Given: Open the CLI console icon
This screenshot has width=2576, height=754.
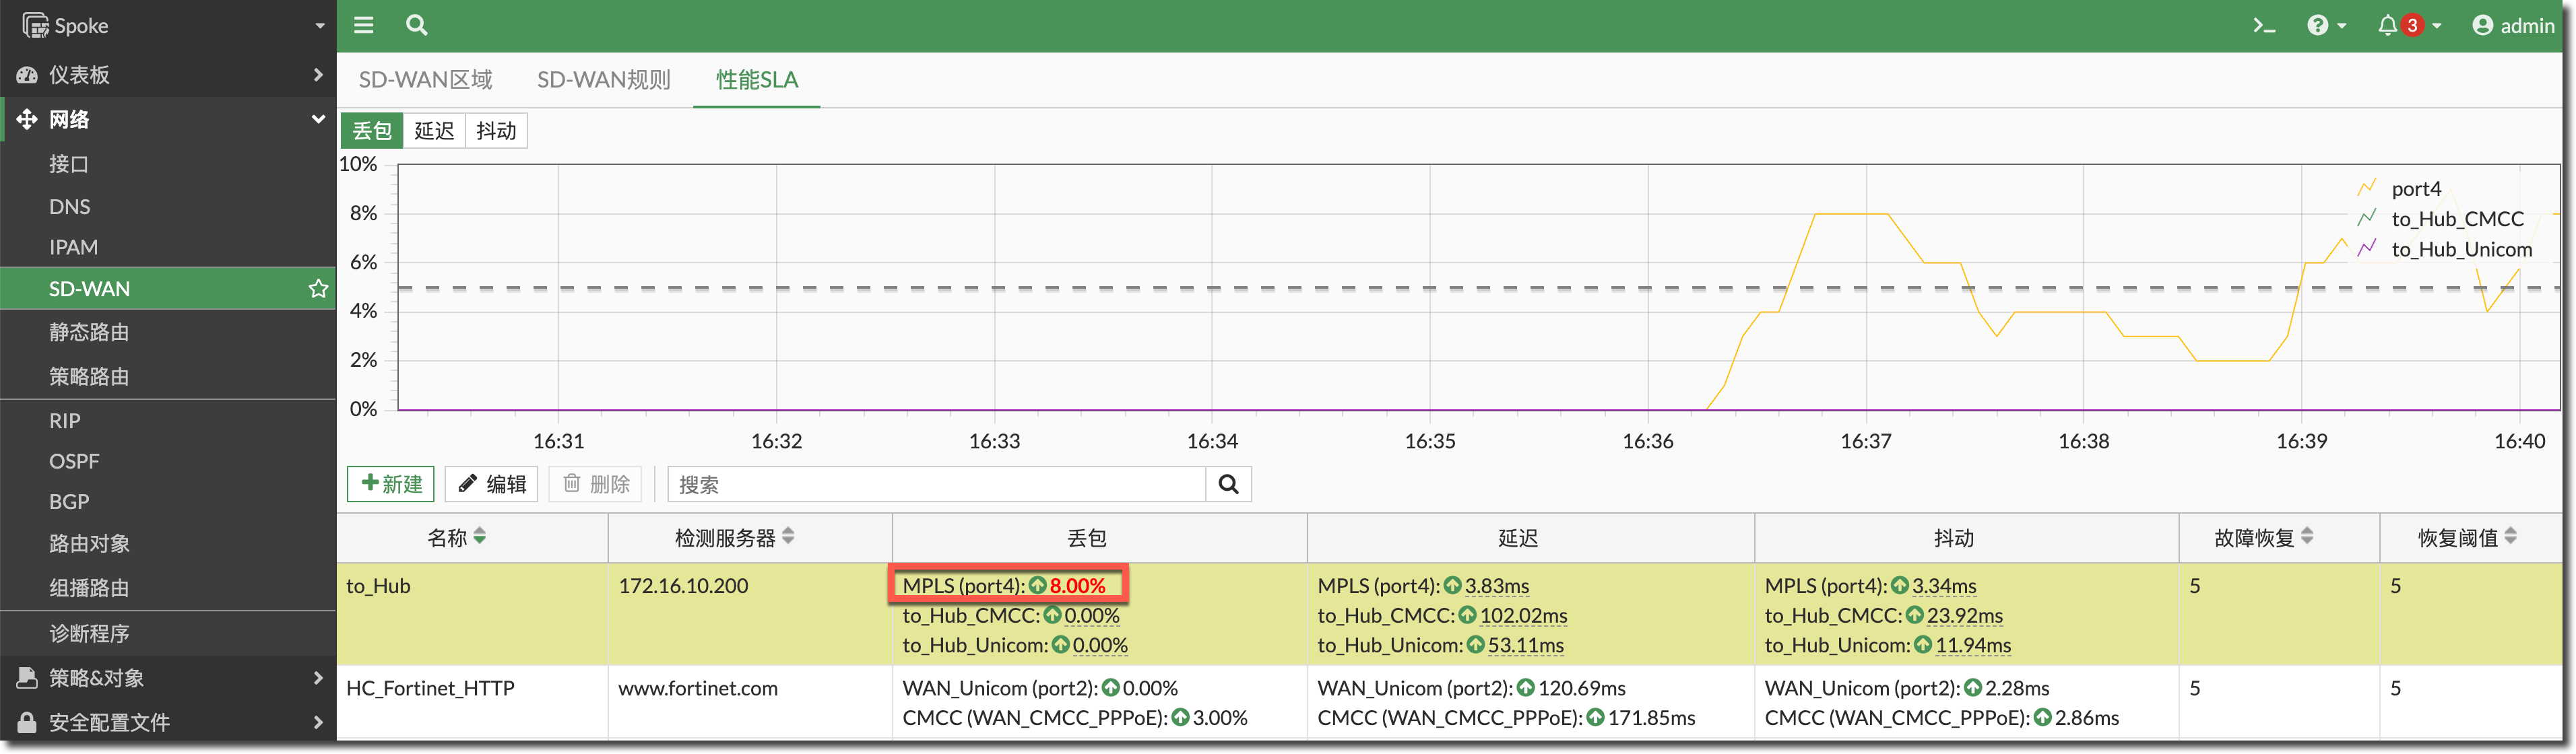Looking at the screenshot, I should 2263,25.
